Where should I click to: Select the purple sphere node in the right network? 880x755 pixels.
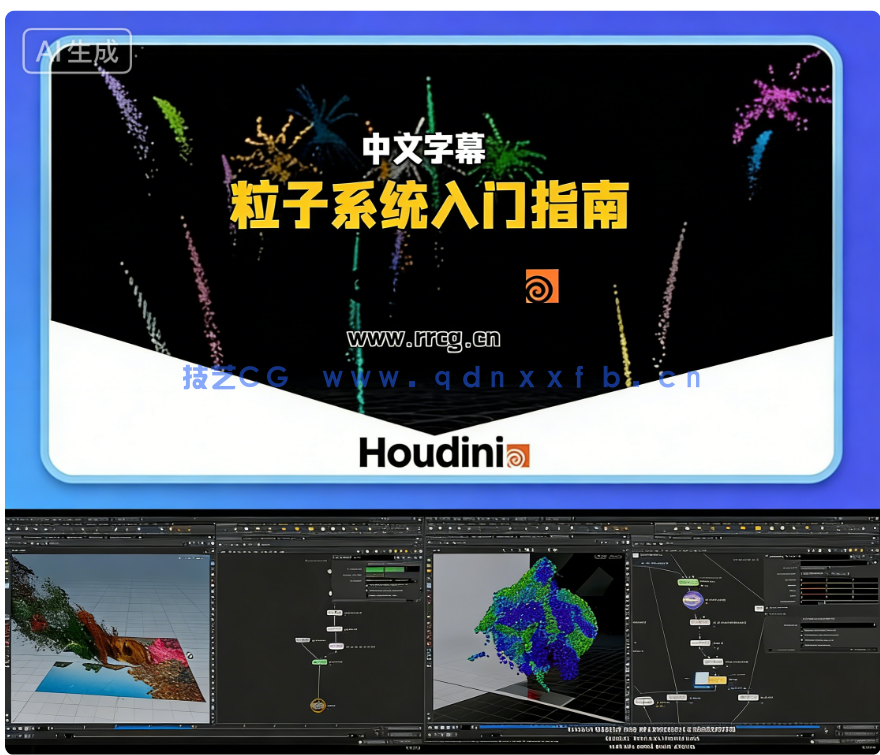[691, 599]
